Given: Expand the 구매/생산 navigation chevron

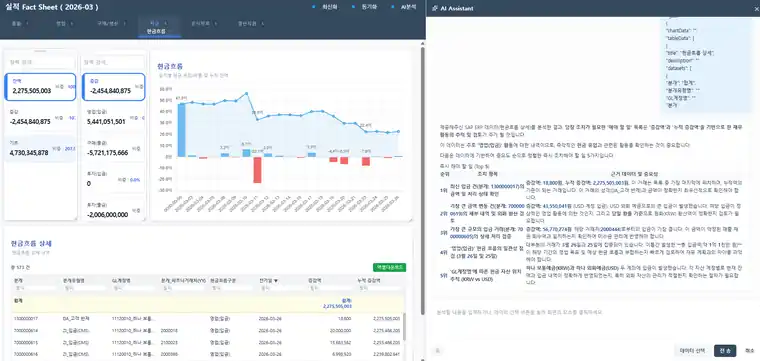Looking at the screenshot, I should click(124, 23).
